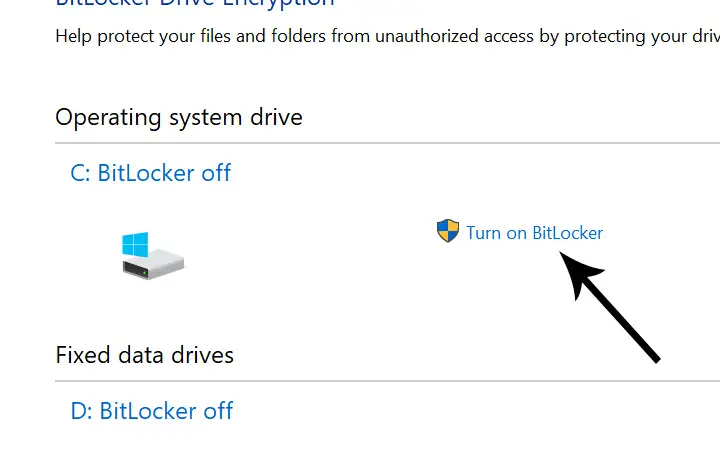The width and height of the screenshot is (720, 450).
Task: Click the Operating system drive heading
Action: point(179,117)
